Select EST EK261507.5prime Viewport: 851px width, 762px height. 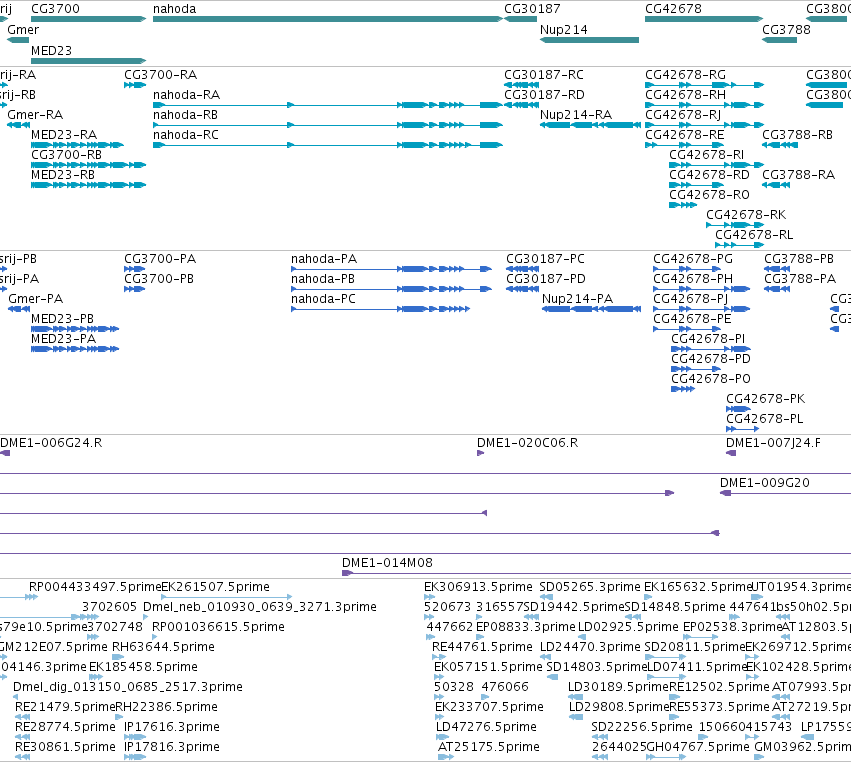click(227, 597)
